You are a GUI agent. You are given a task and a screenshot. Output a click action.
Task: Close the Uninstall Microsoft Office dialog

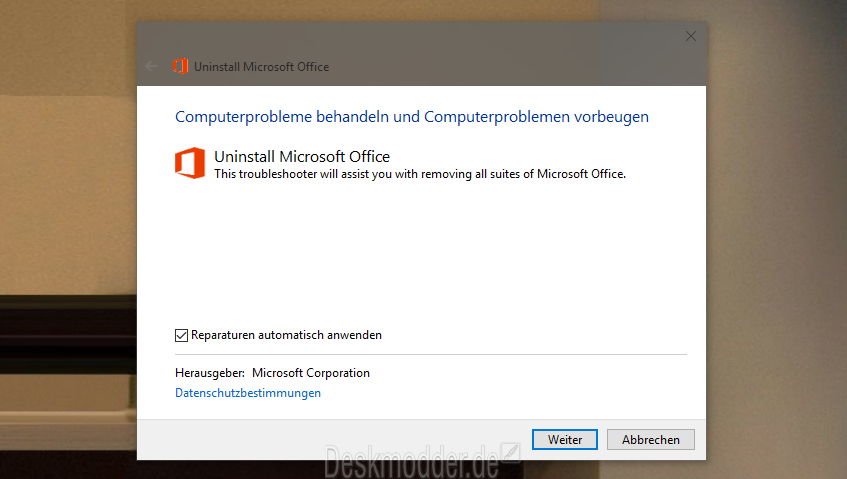click(690, 36)
